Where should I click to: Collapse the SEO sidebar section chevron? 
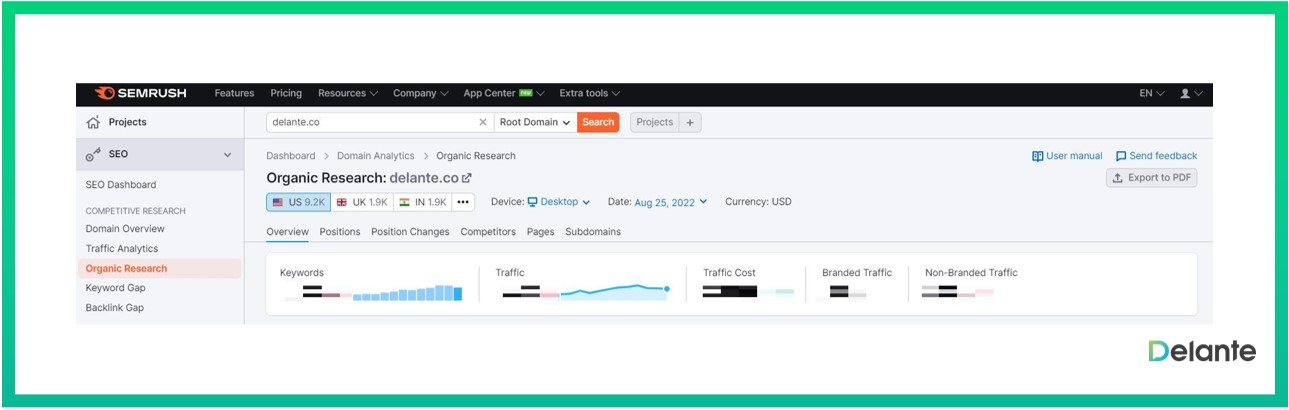pos(227,155)
